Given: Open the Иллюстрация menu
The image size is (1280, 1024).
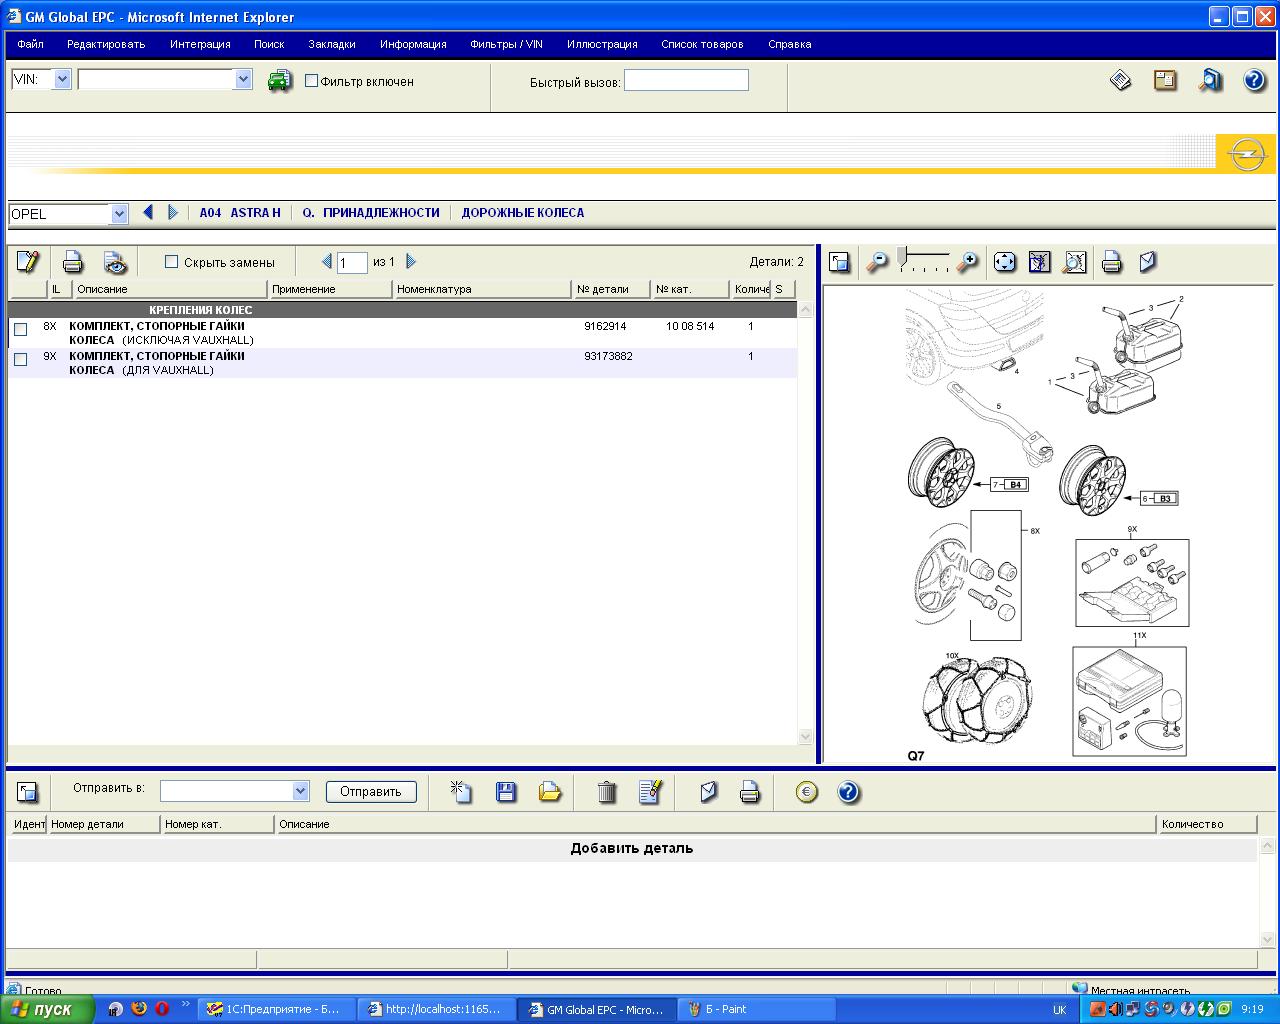Looking at the screenshot, I should click(602, 44).
